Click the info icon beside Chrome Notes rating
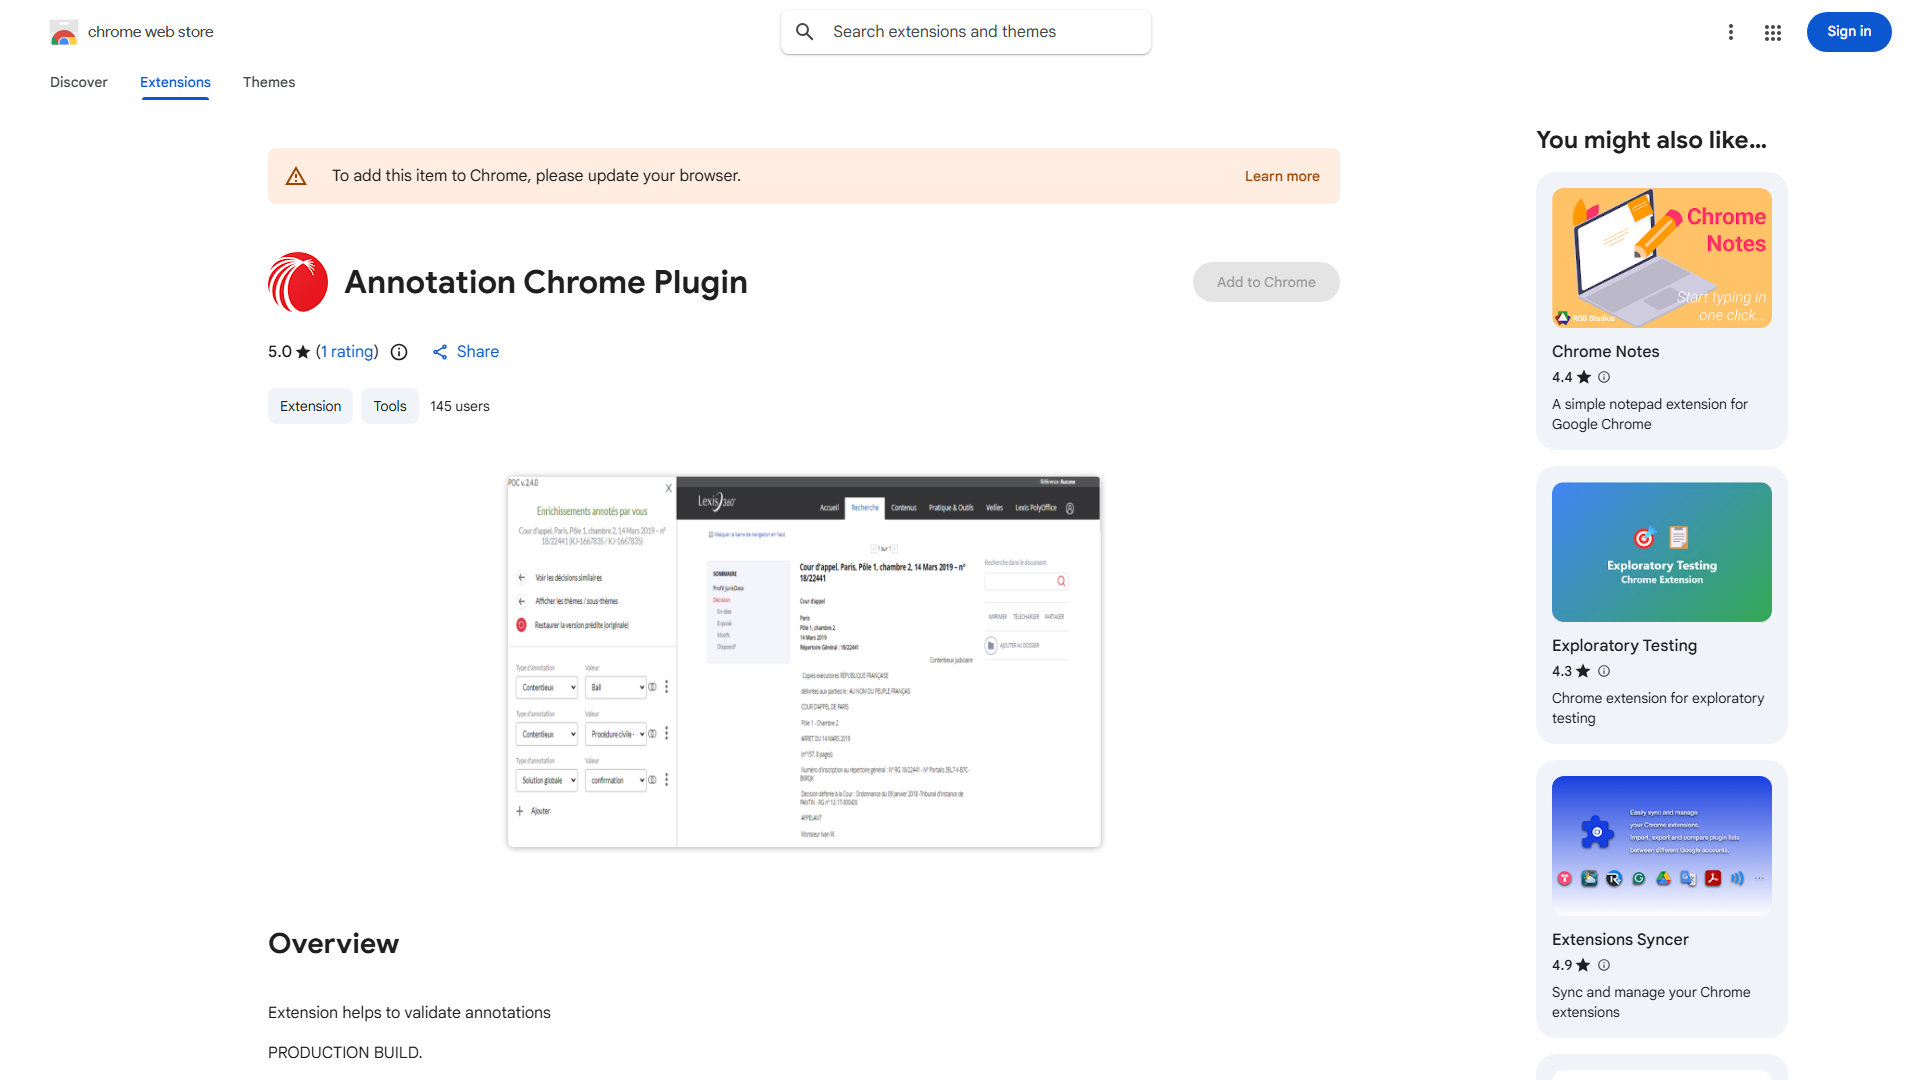The width and height of the screenshot is (1920, 1080). [1604, 377]
